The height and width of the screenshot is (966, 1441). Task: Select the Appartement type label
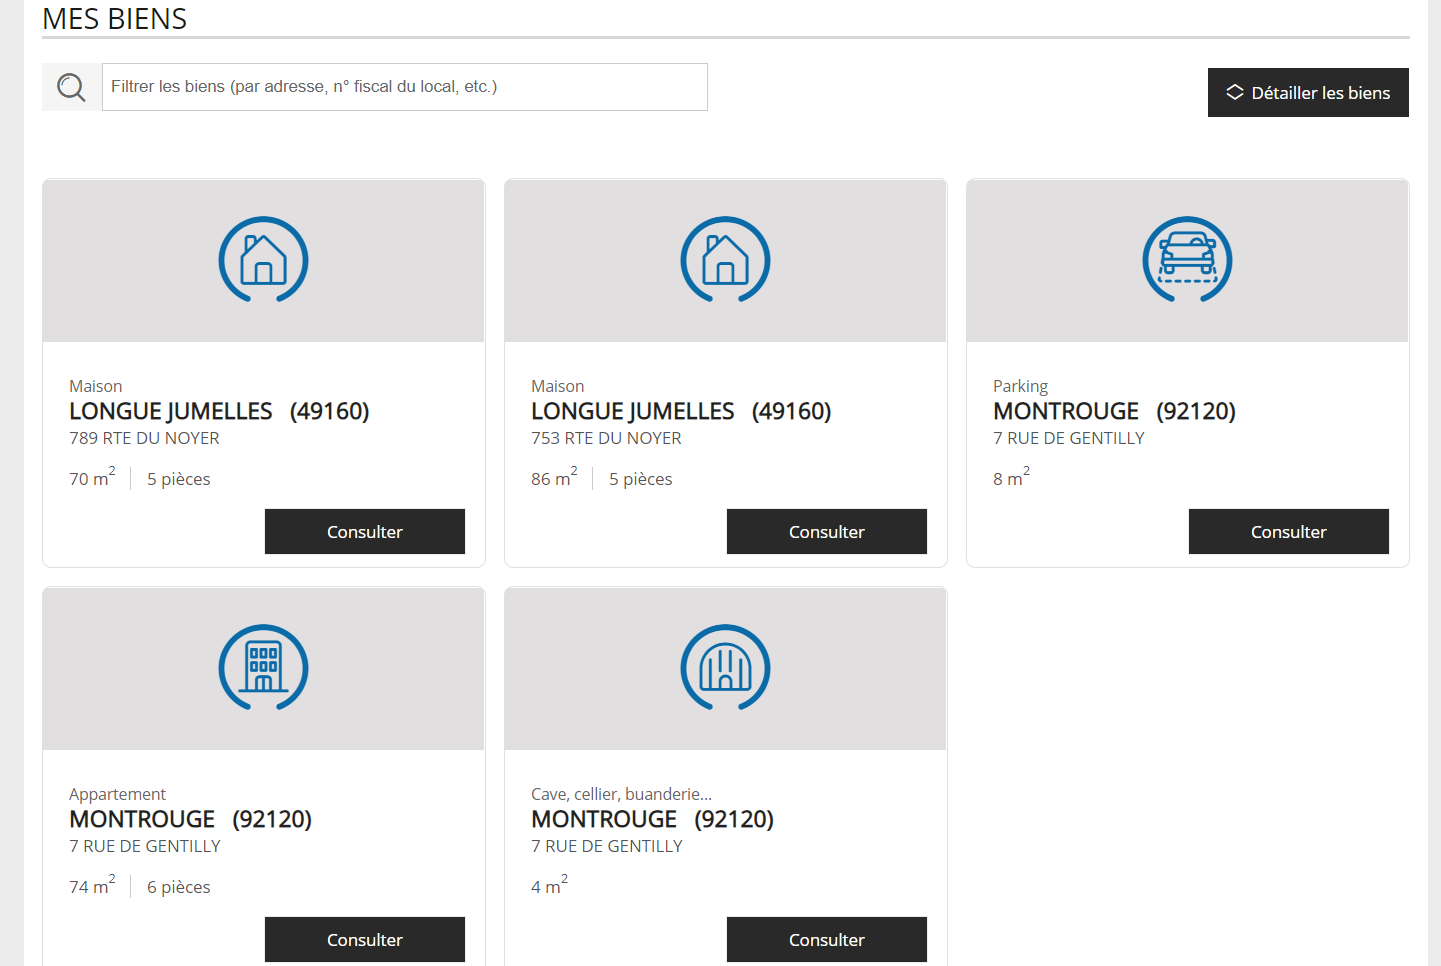117,795
